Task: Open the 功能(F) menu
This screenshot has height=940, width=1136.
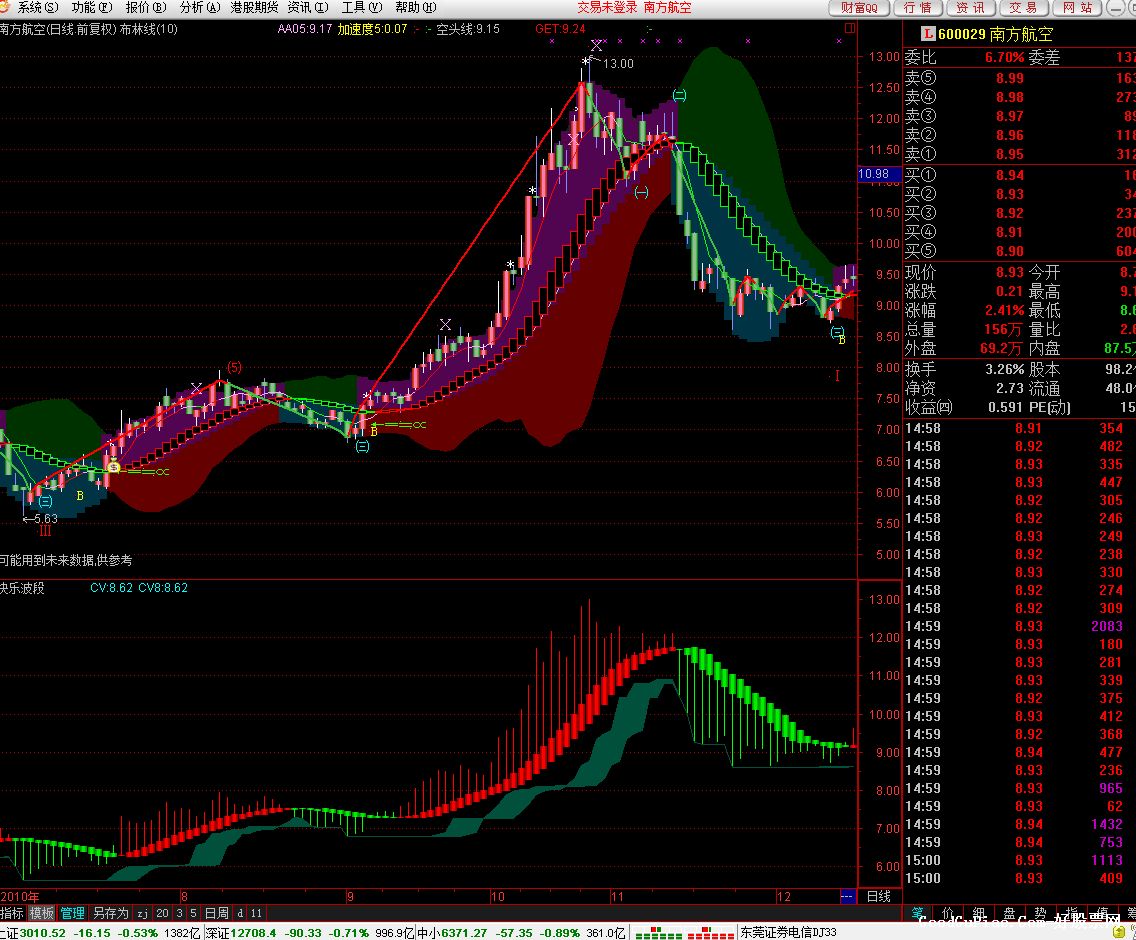Action: coord(92,7)
